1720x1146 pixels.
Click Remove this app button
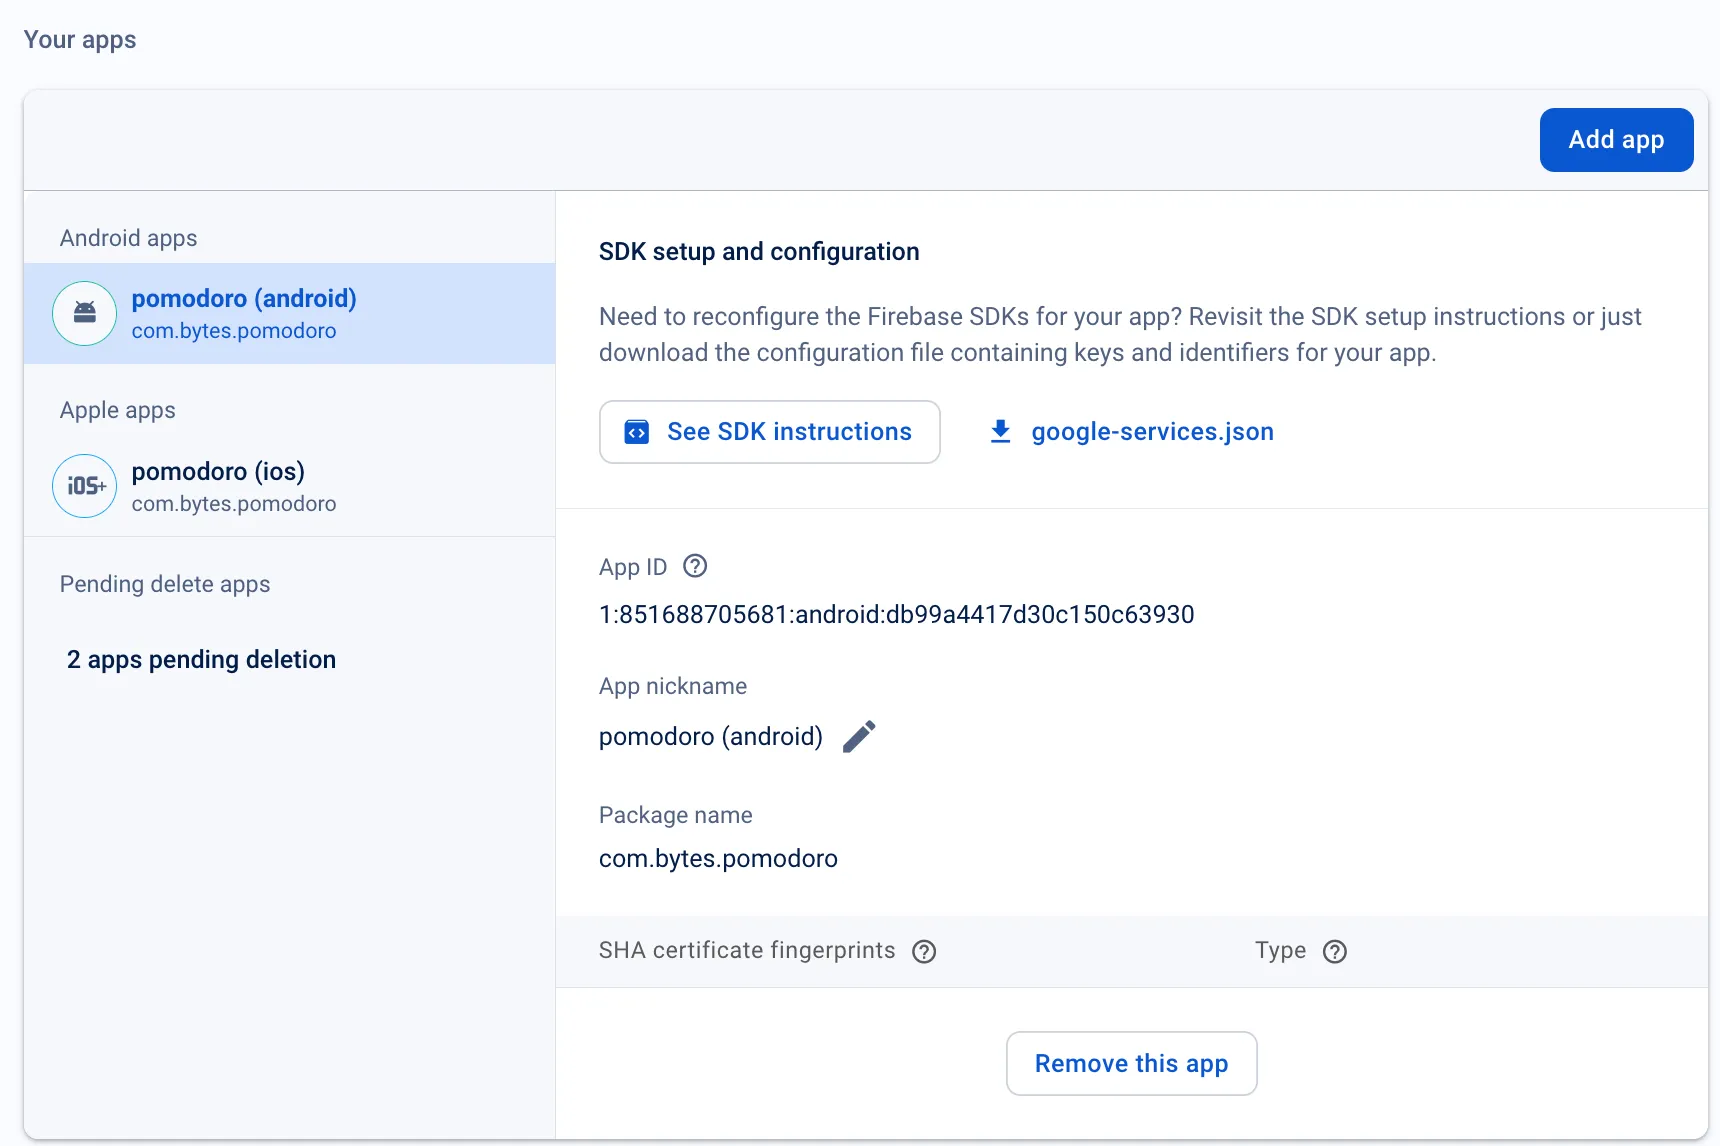1131,1063
